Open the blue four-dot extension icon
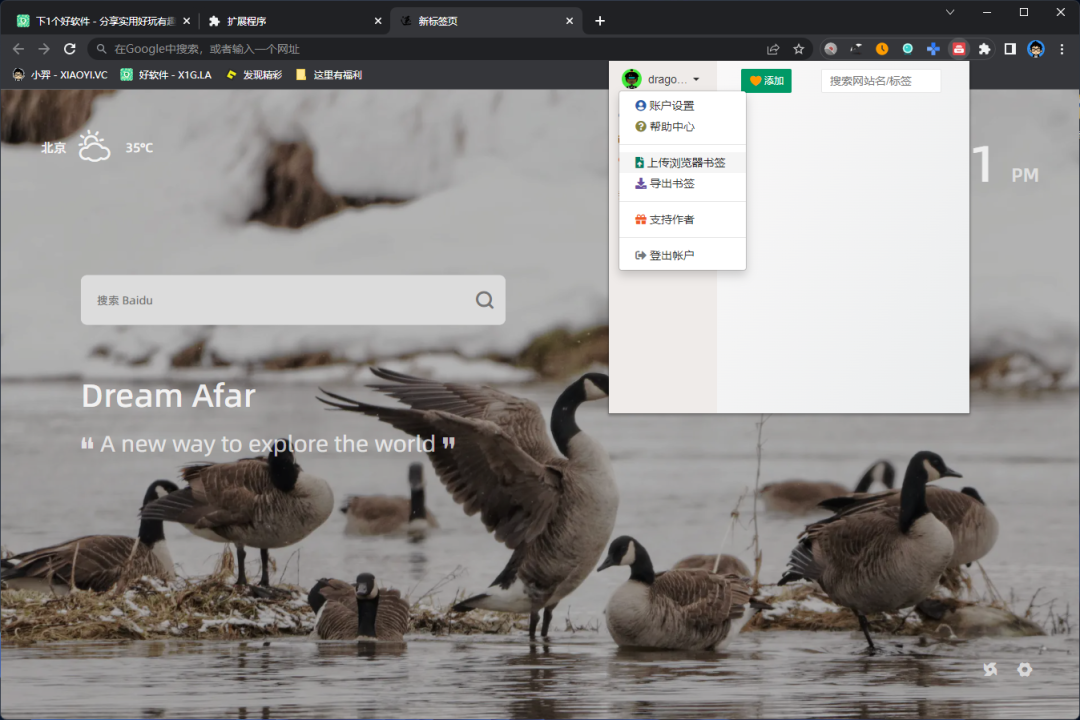The image size is (1080, 720). [933, 49]
